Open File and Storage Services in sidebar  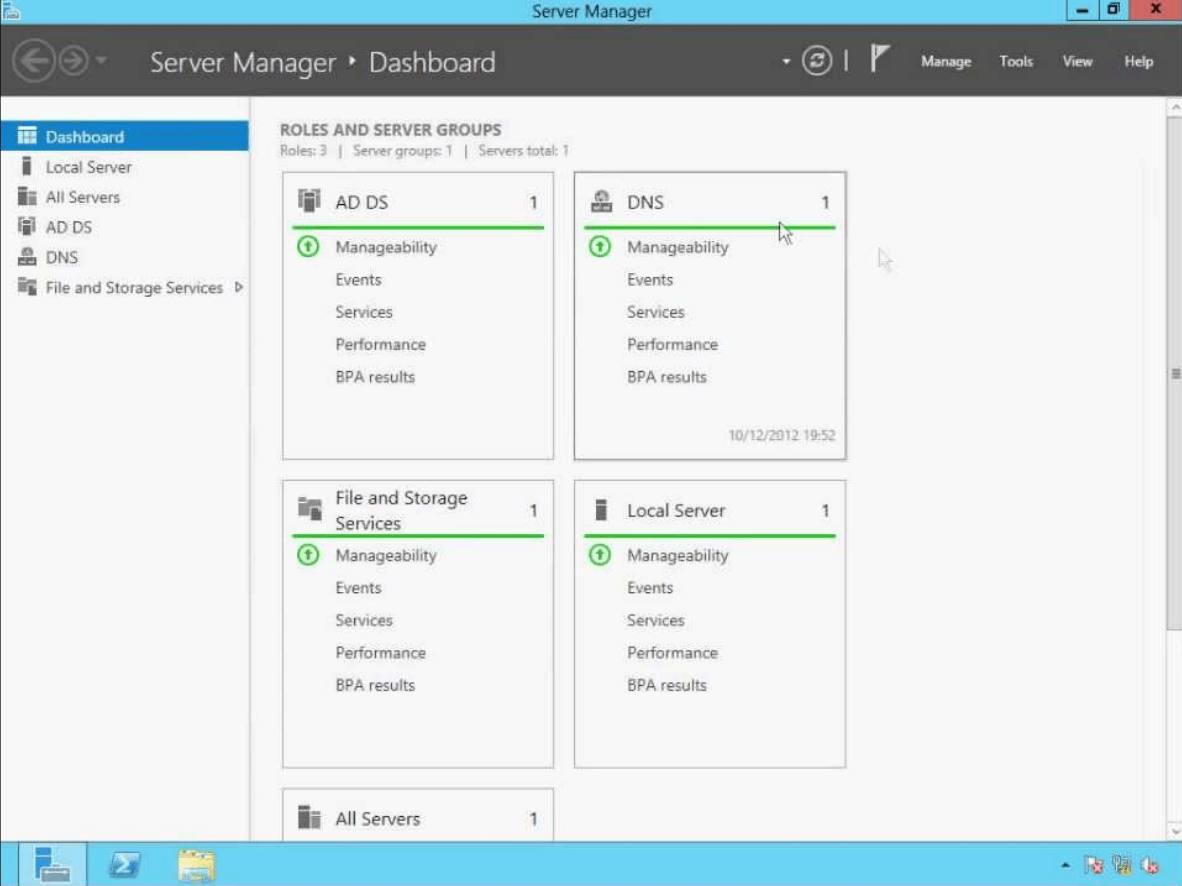[x=124, y=287]
